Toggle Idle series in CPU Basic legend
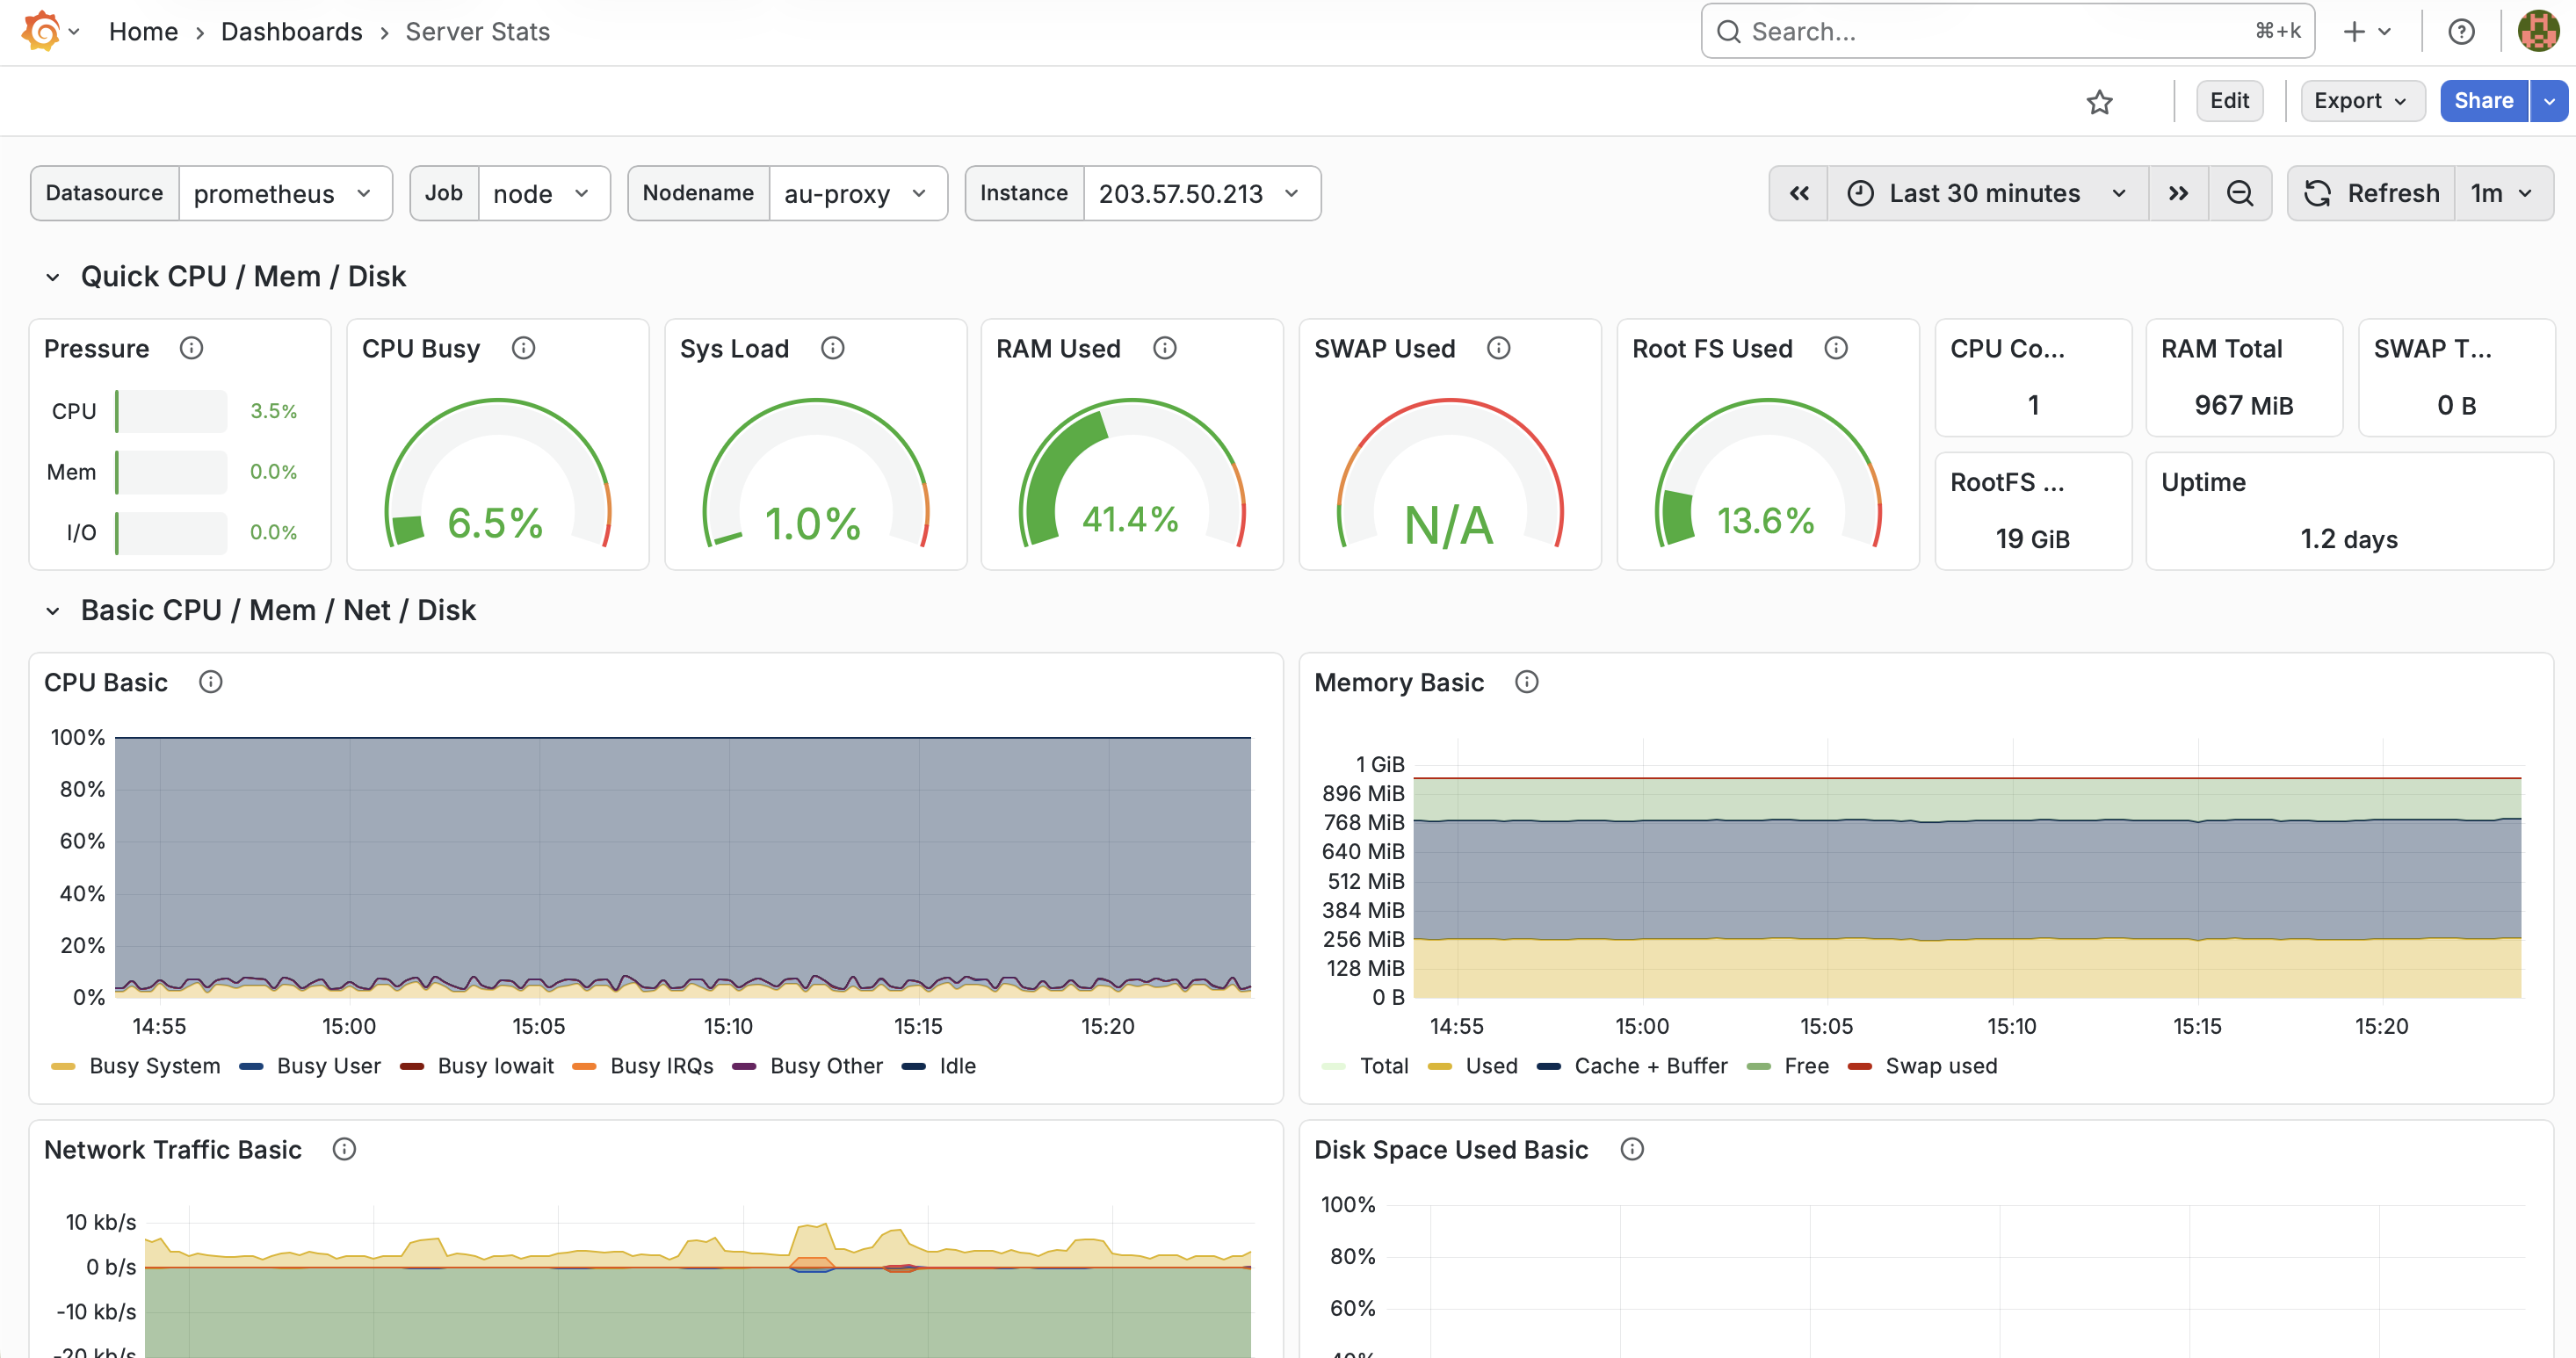 click(956, 1066)
